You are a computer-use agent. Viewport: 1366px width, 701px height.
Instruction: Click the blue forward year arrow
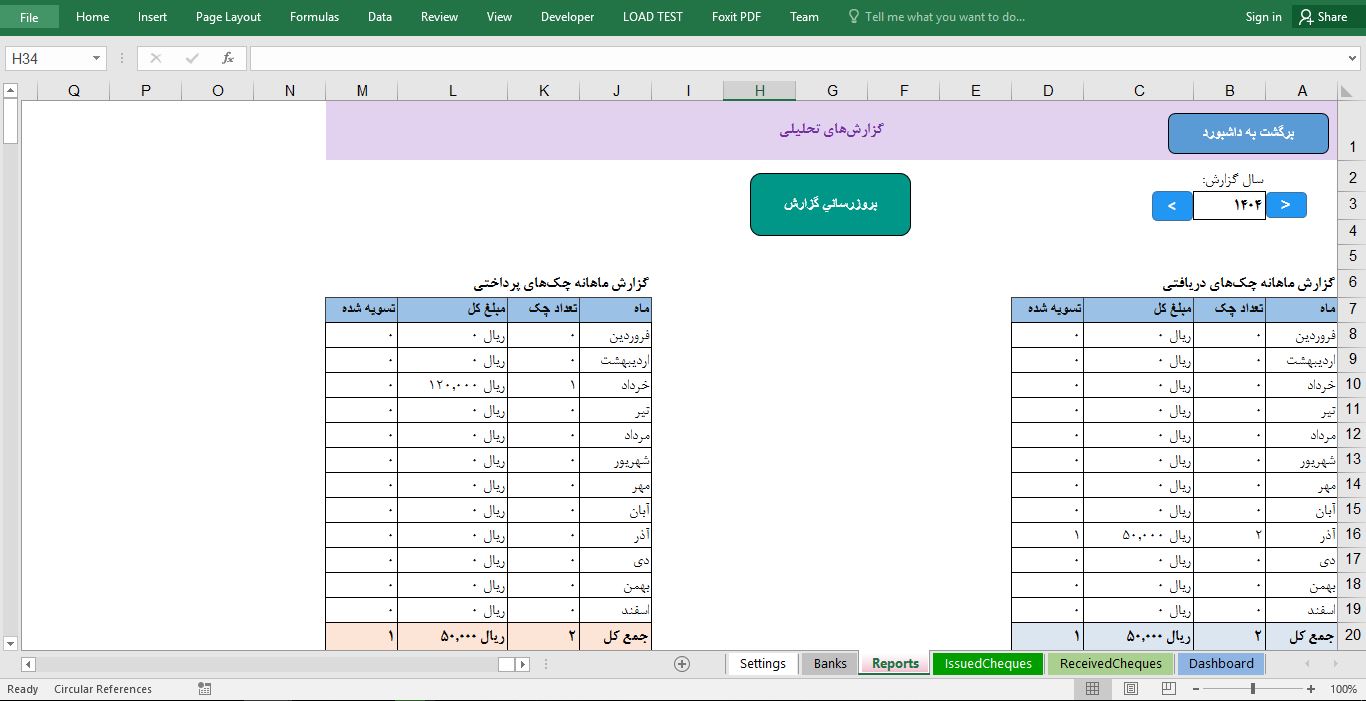click(x=1286, y=205)
